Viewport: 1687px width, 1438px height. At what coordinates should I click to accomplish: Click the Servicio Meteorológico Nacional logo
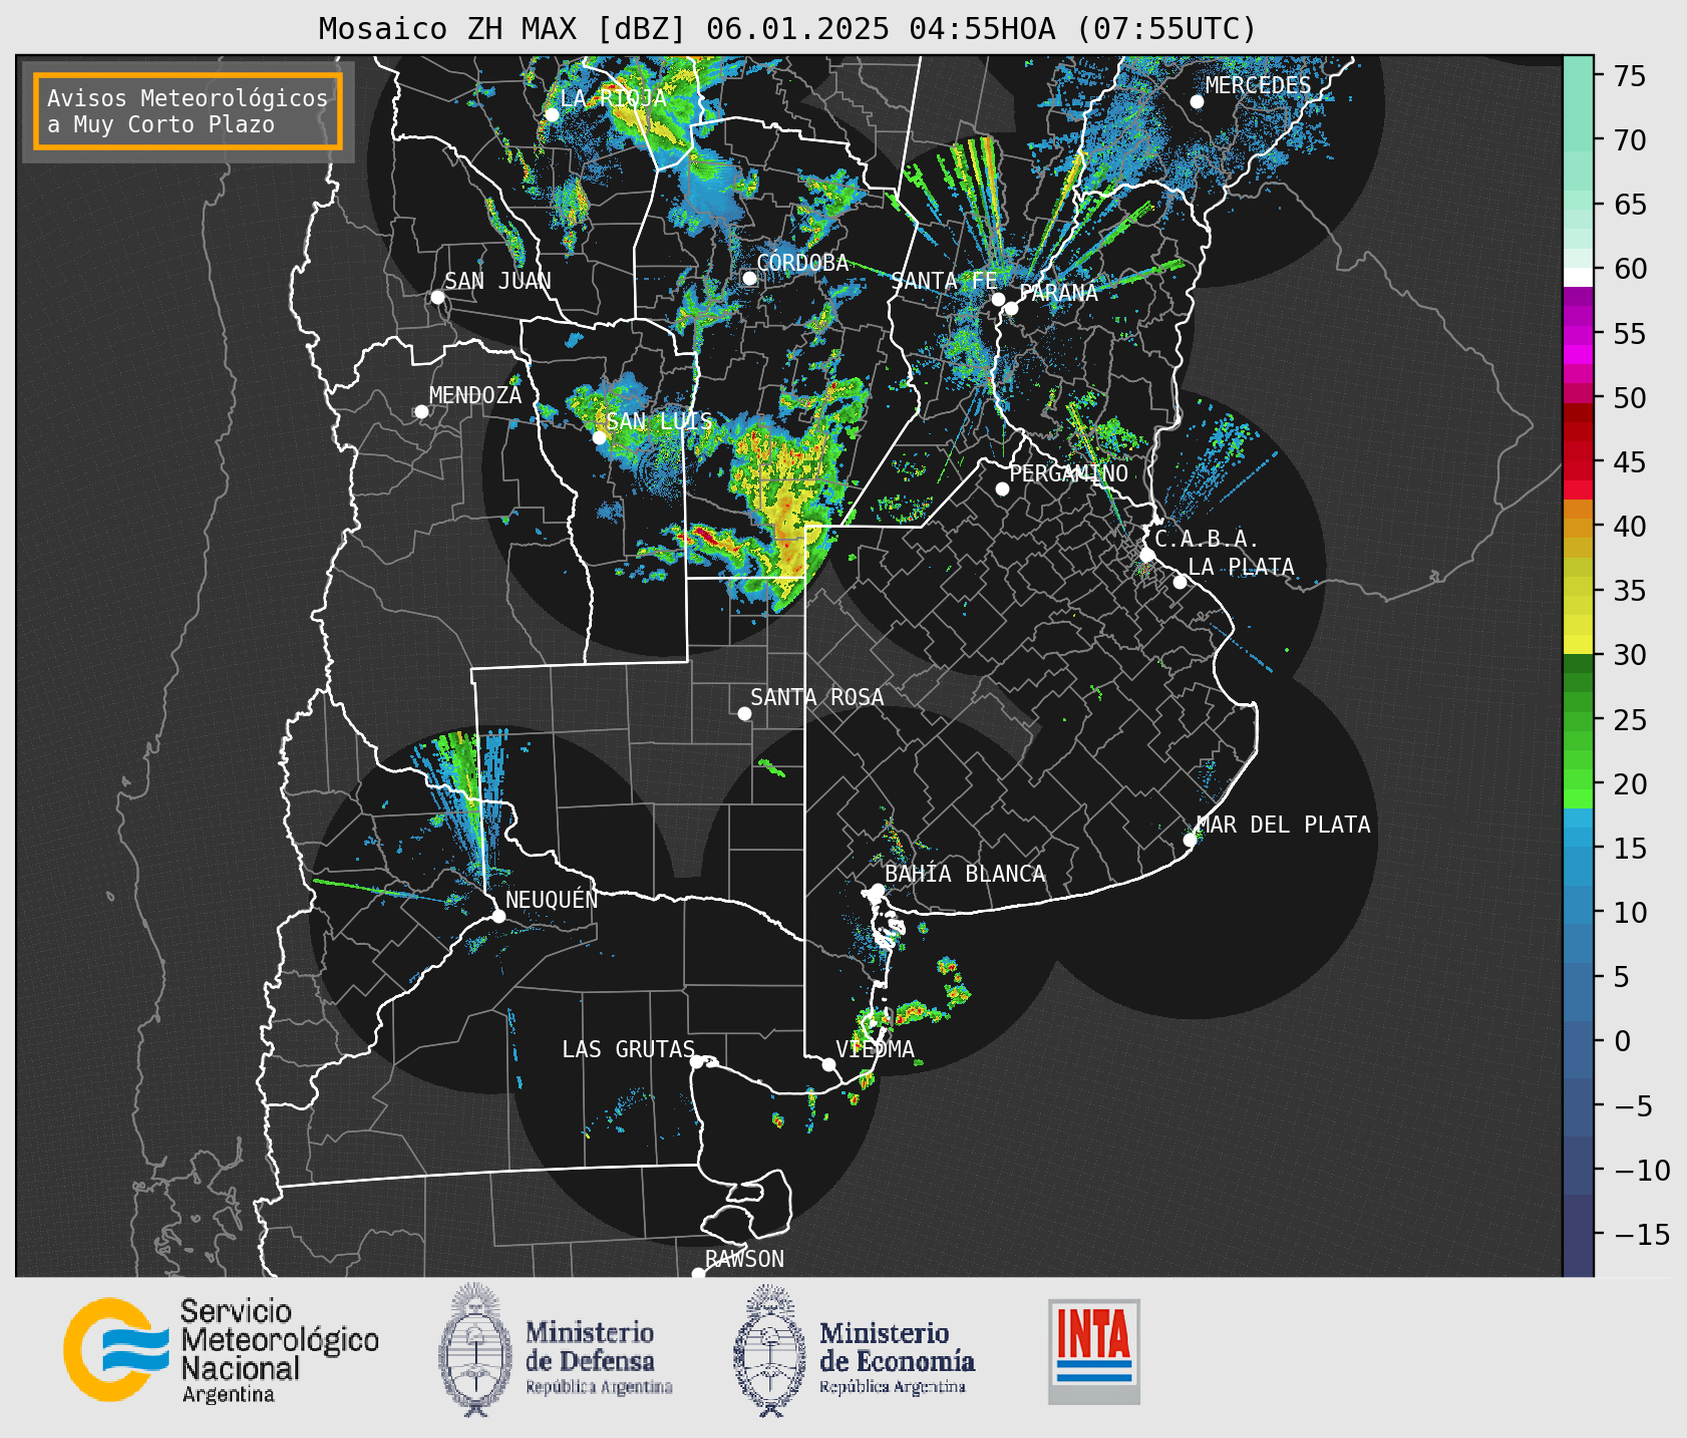coord(221,1350)
